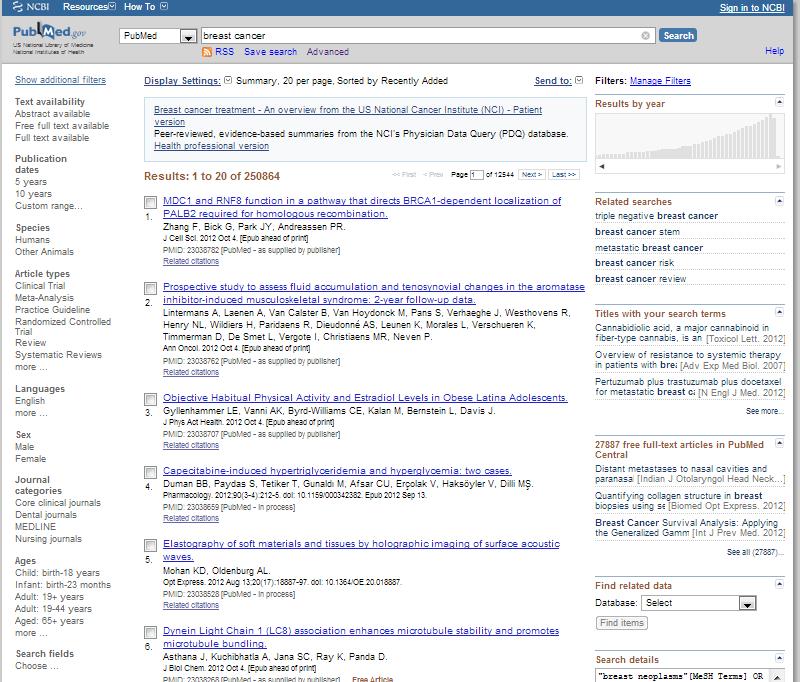Search metastatic breast cancer related term
The height and width of the screenshot is (682, 800).
coord(649,247)
